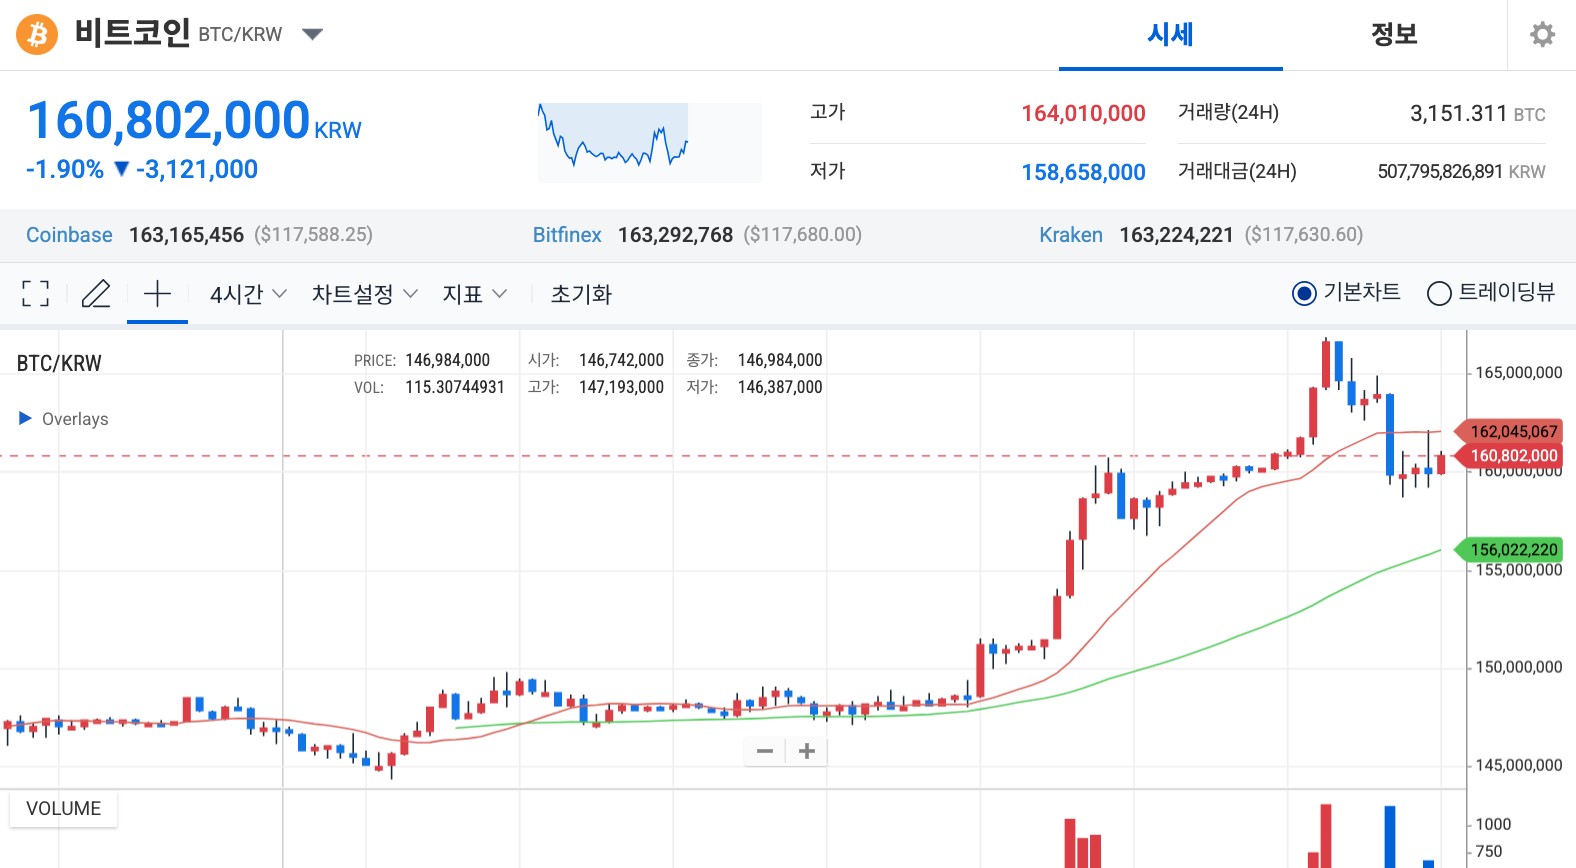Open the BTC/KRW market selector dropdown arrow

click(x=312, y=35)
